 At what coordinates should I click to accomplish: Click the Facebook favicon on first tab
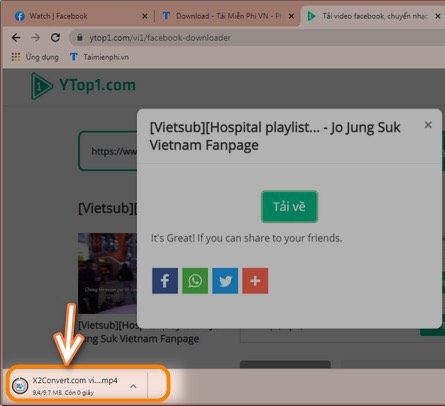tap(20, 16)
